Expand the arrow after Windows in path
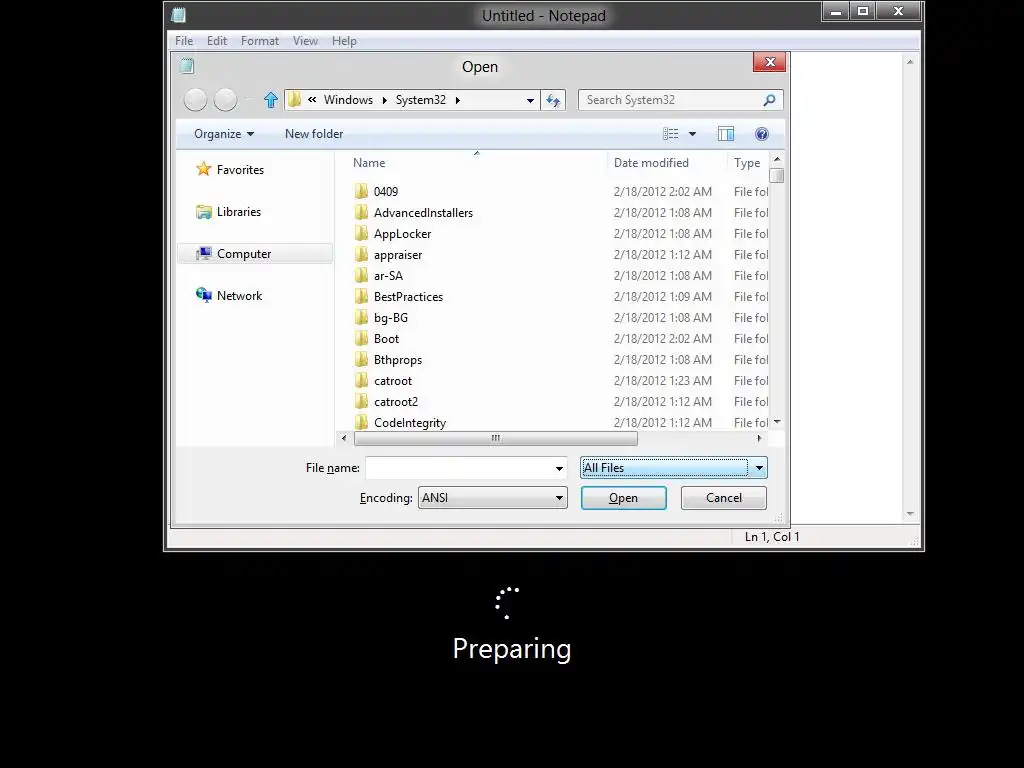Viewport: 1024px width, 768px height. point(385,100)
